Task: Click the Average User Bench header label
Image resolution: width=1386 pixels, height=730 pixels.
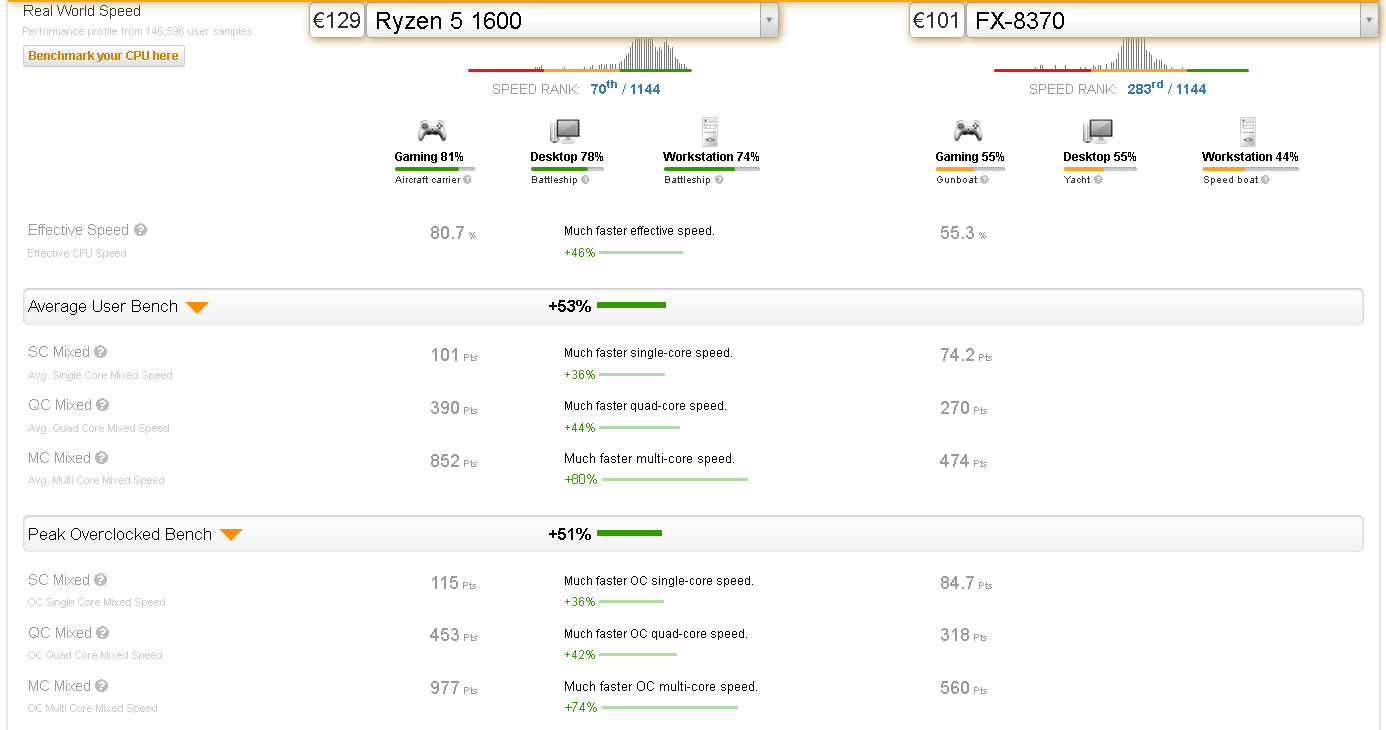Action: pos(103,307)
